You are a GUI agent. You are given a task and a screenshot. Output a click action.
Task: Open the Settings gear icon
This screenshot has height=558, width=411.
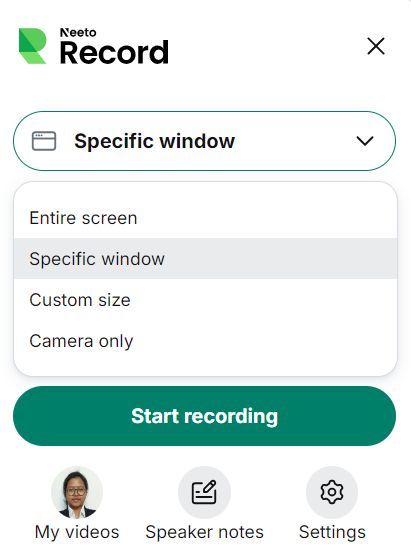[x=332, y=492]
